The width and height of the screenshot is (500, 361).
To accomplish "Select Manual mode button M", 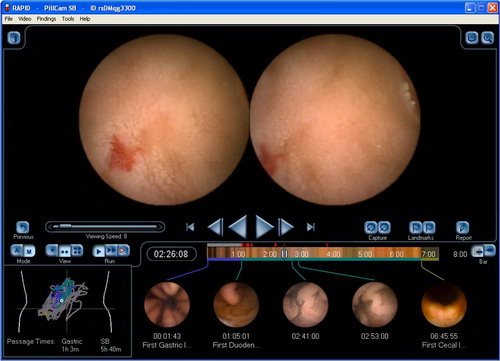I will (x=29, y=251).
